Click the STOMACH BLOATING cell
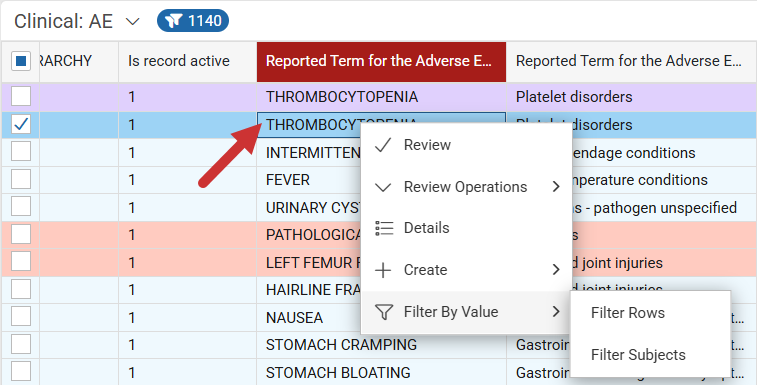Screen dimensions: 757x385 click(381, 372)
